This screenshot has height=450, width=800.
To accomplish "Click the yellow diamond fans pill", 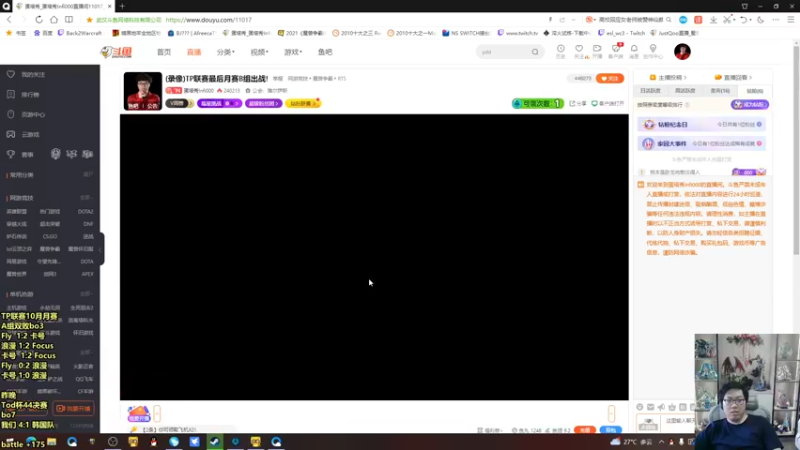I will (303, 104).
